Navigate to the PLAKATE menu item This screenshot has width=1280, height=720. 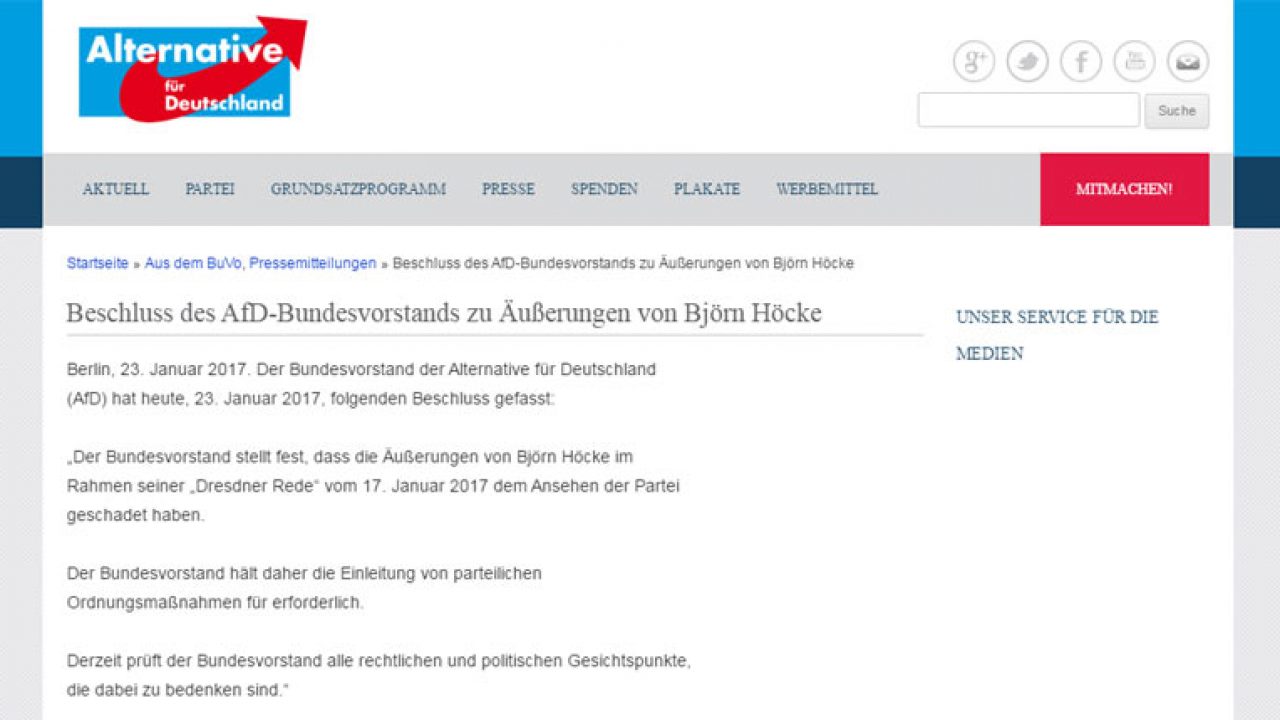point(707,189)
